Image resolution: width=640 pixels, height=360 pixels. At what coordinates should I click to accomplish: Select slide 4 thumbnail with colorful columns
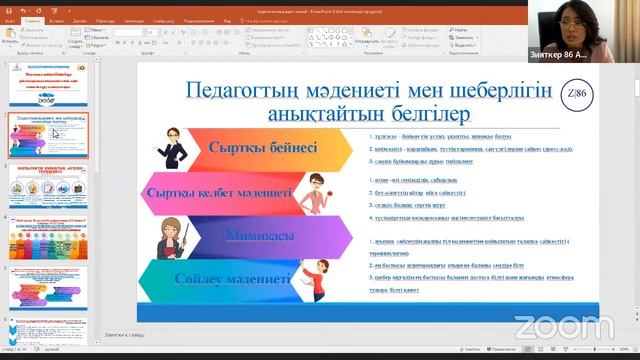point(48,238)
